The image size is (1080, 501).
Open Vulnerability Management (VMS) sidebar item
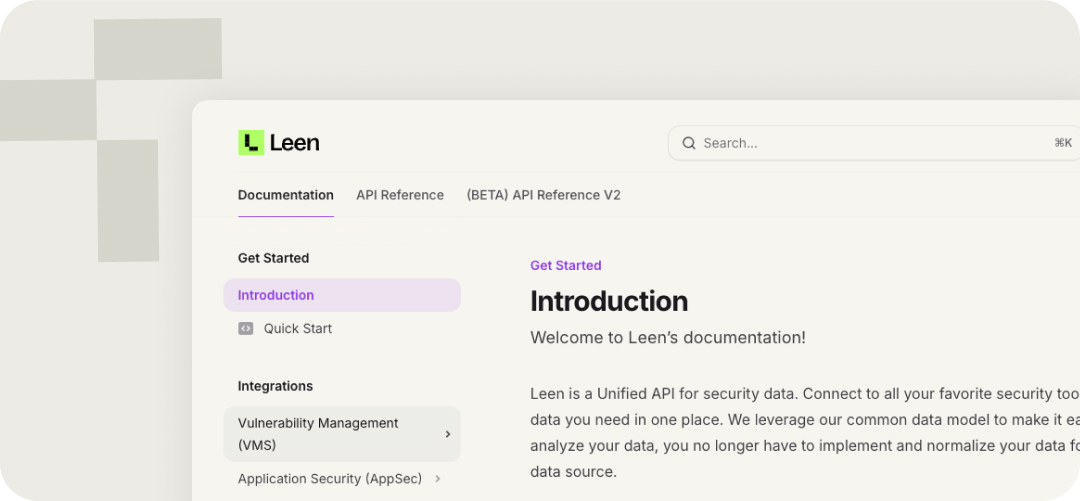pos(342,434)
